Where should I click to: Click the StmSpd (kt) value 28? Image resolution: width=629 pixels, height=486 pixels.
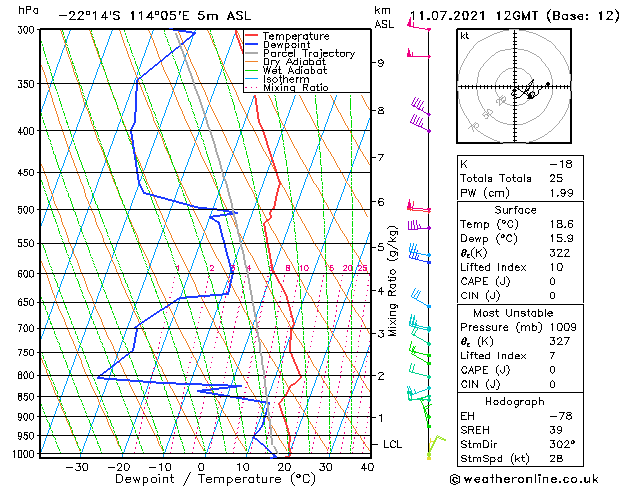556,459
